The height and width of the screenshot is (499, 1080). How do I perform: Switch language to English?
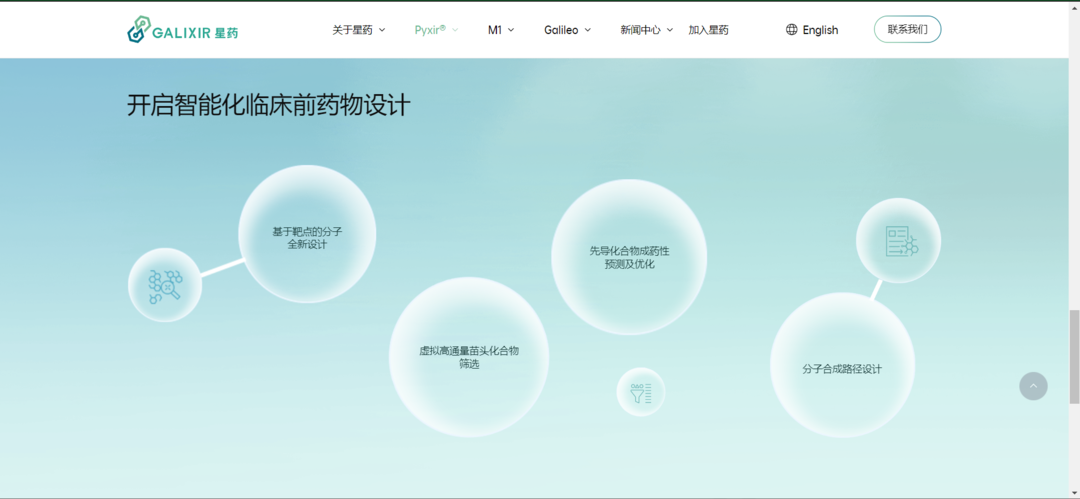pos(820,30)
